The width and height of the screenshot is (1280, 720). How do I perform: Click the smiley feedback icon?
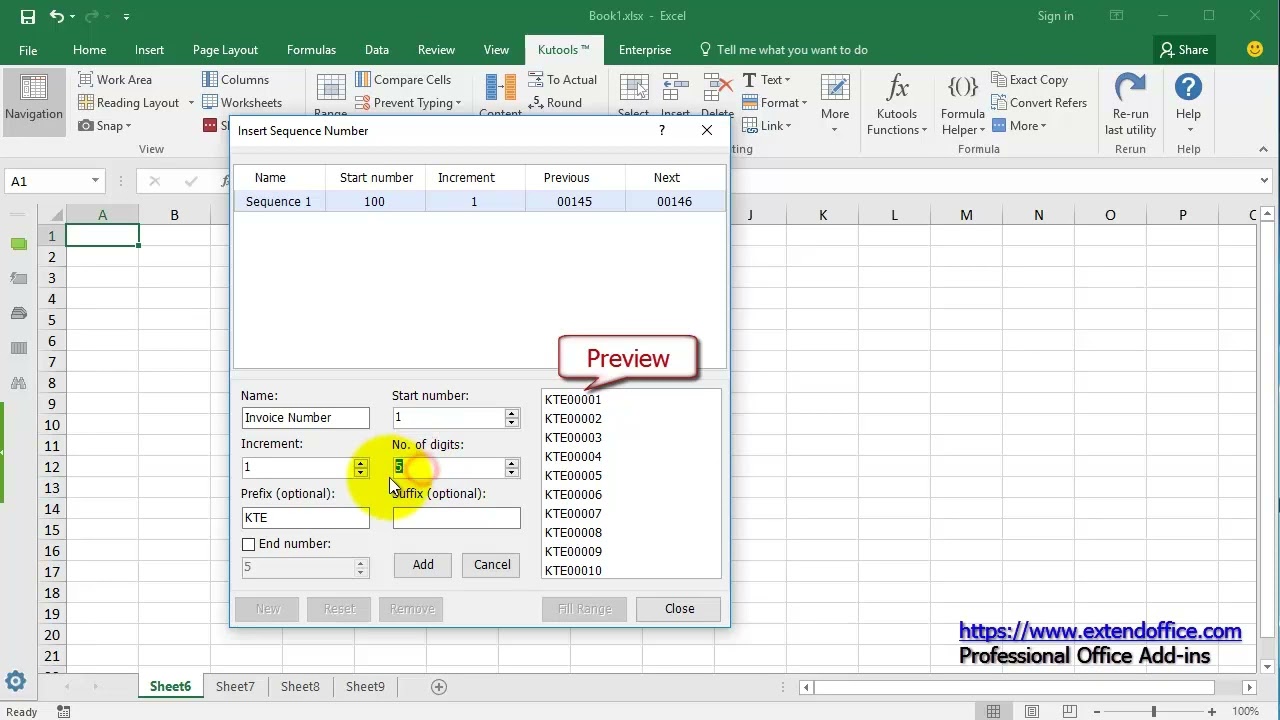coord(1255,49)
